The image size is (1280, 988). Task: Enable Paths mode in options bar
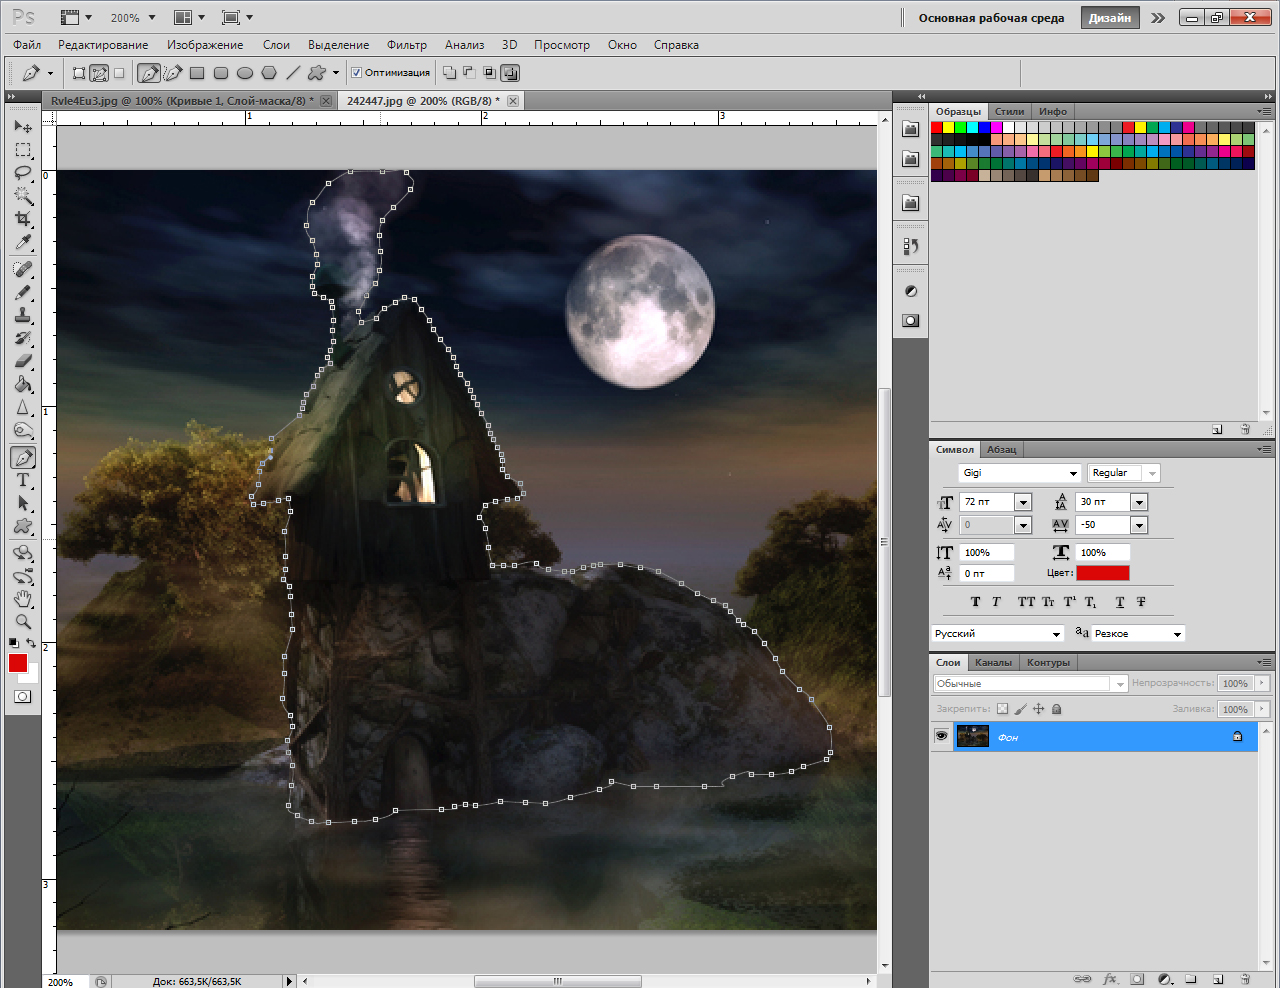(x=99, y=73)
